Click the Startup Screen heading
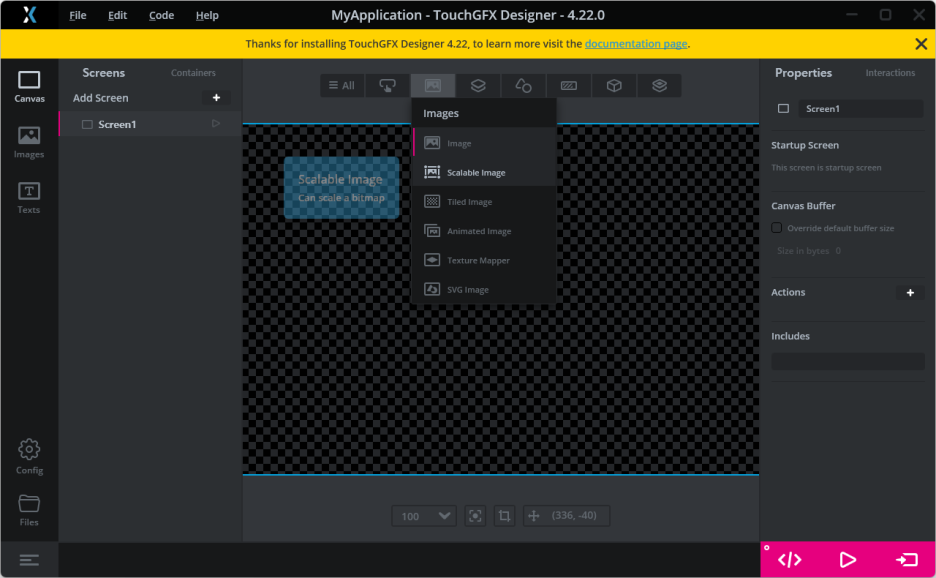 point(805,145)
